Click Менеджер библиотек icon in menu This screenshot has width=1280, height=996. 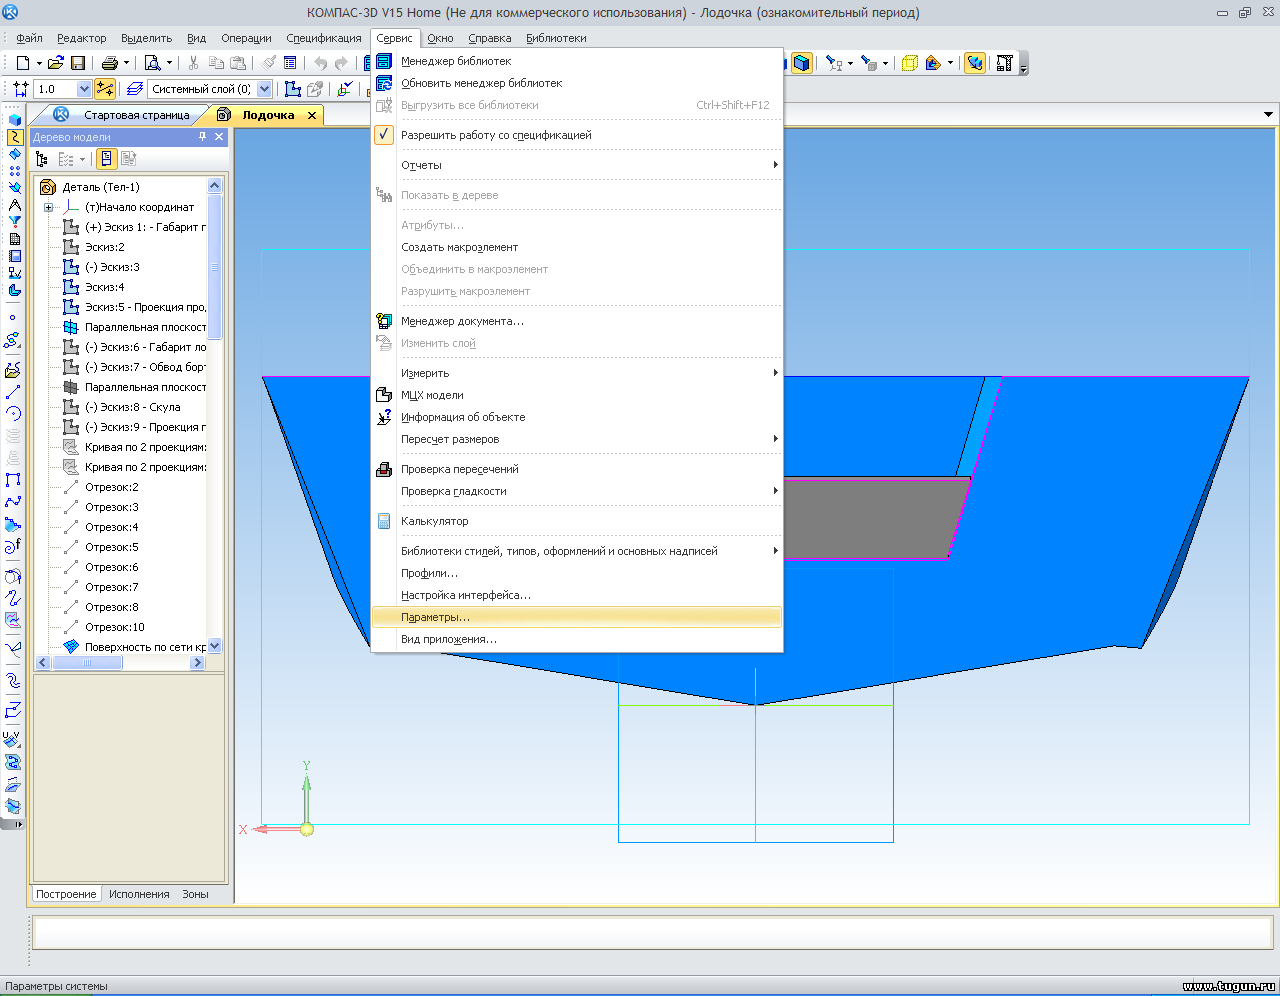pos(384,61)
